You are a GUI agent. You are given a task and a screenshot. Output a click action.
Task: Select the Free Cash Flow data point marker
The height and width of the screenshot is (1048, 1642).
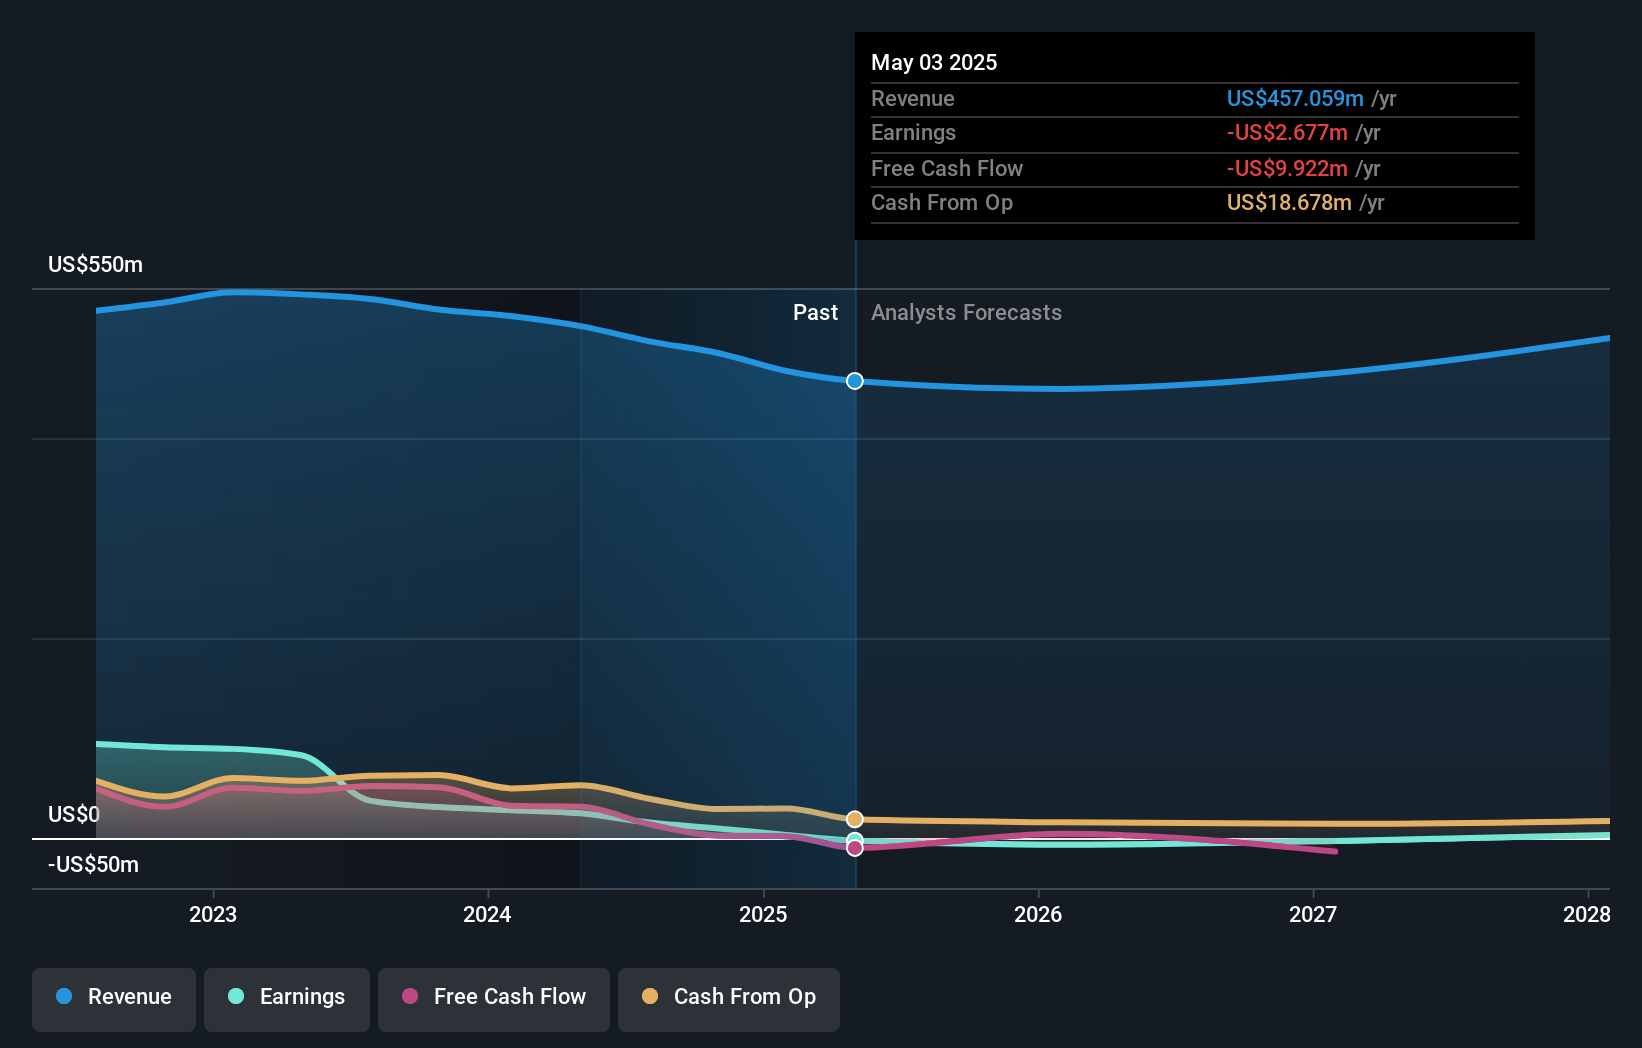pyautogui.click(x=855, y=848)
